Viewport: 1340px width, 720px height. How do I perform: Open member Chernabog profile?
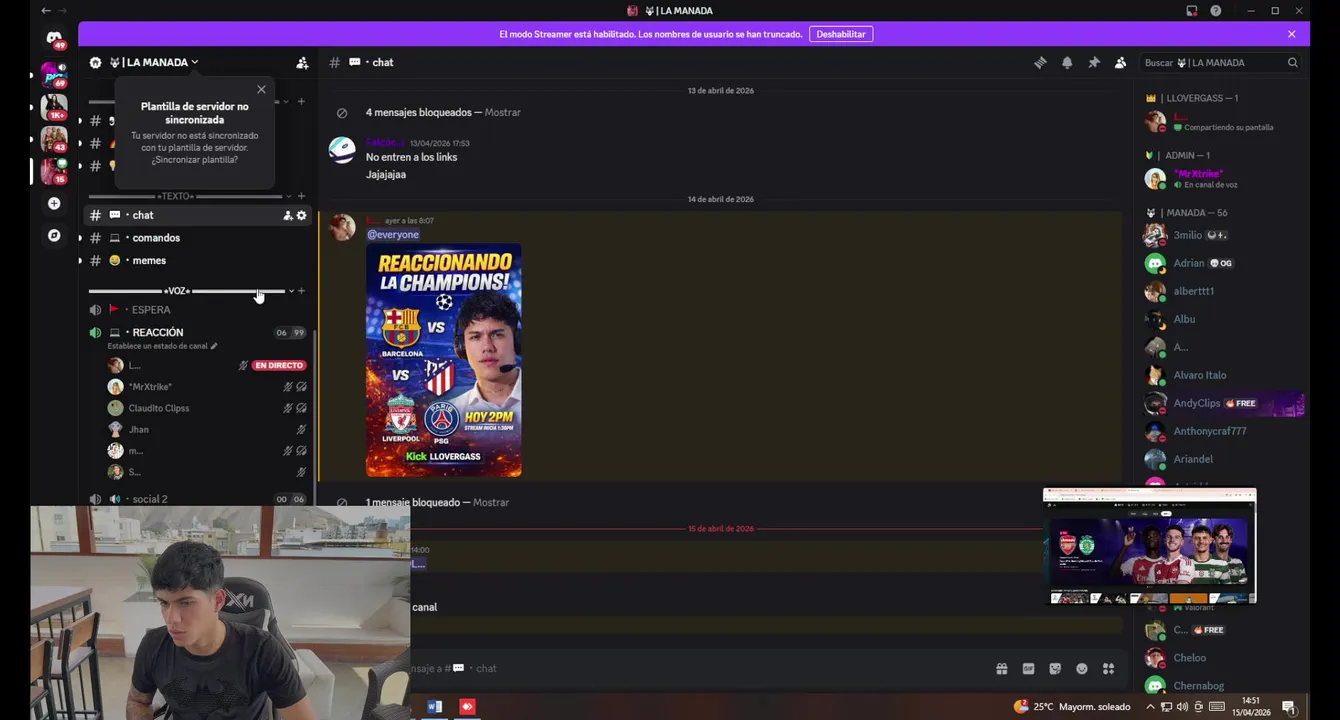[1223, 686]
